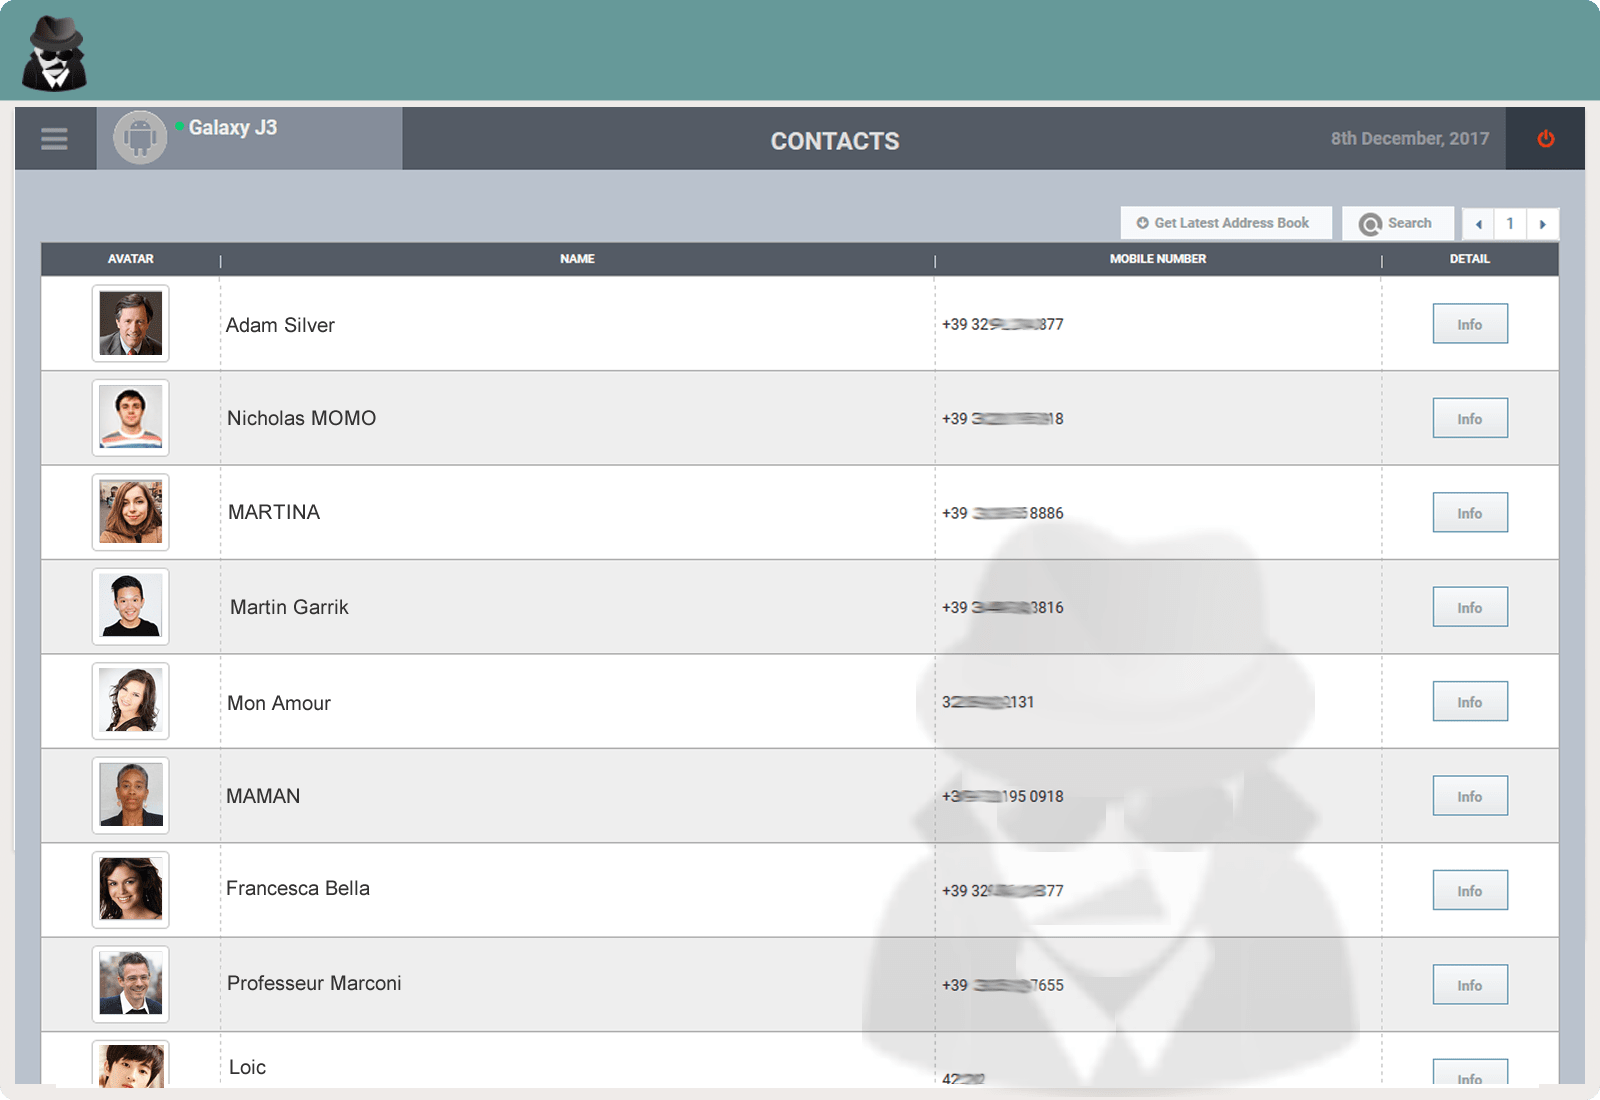Click the Professeur Marconi contact name

pos(314,983)
